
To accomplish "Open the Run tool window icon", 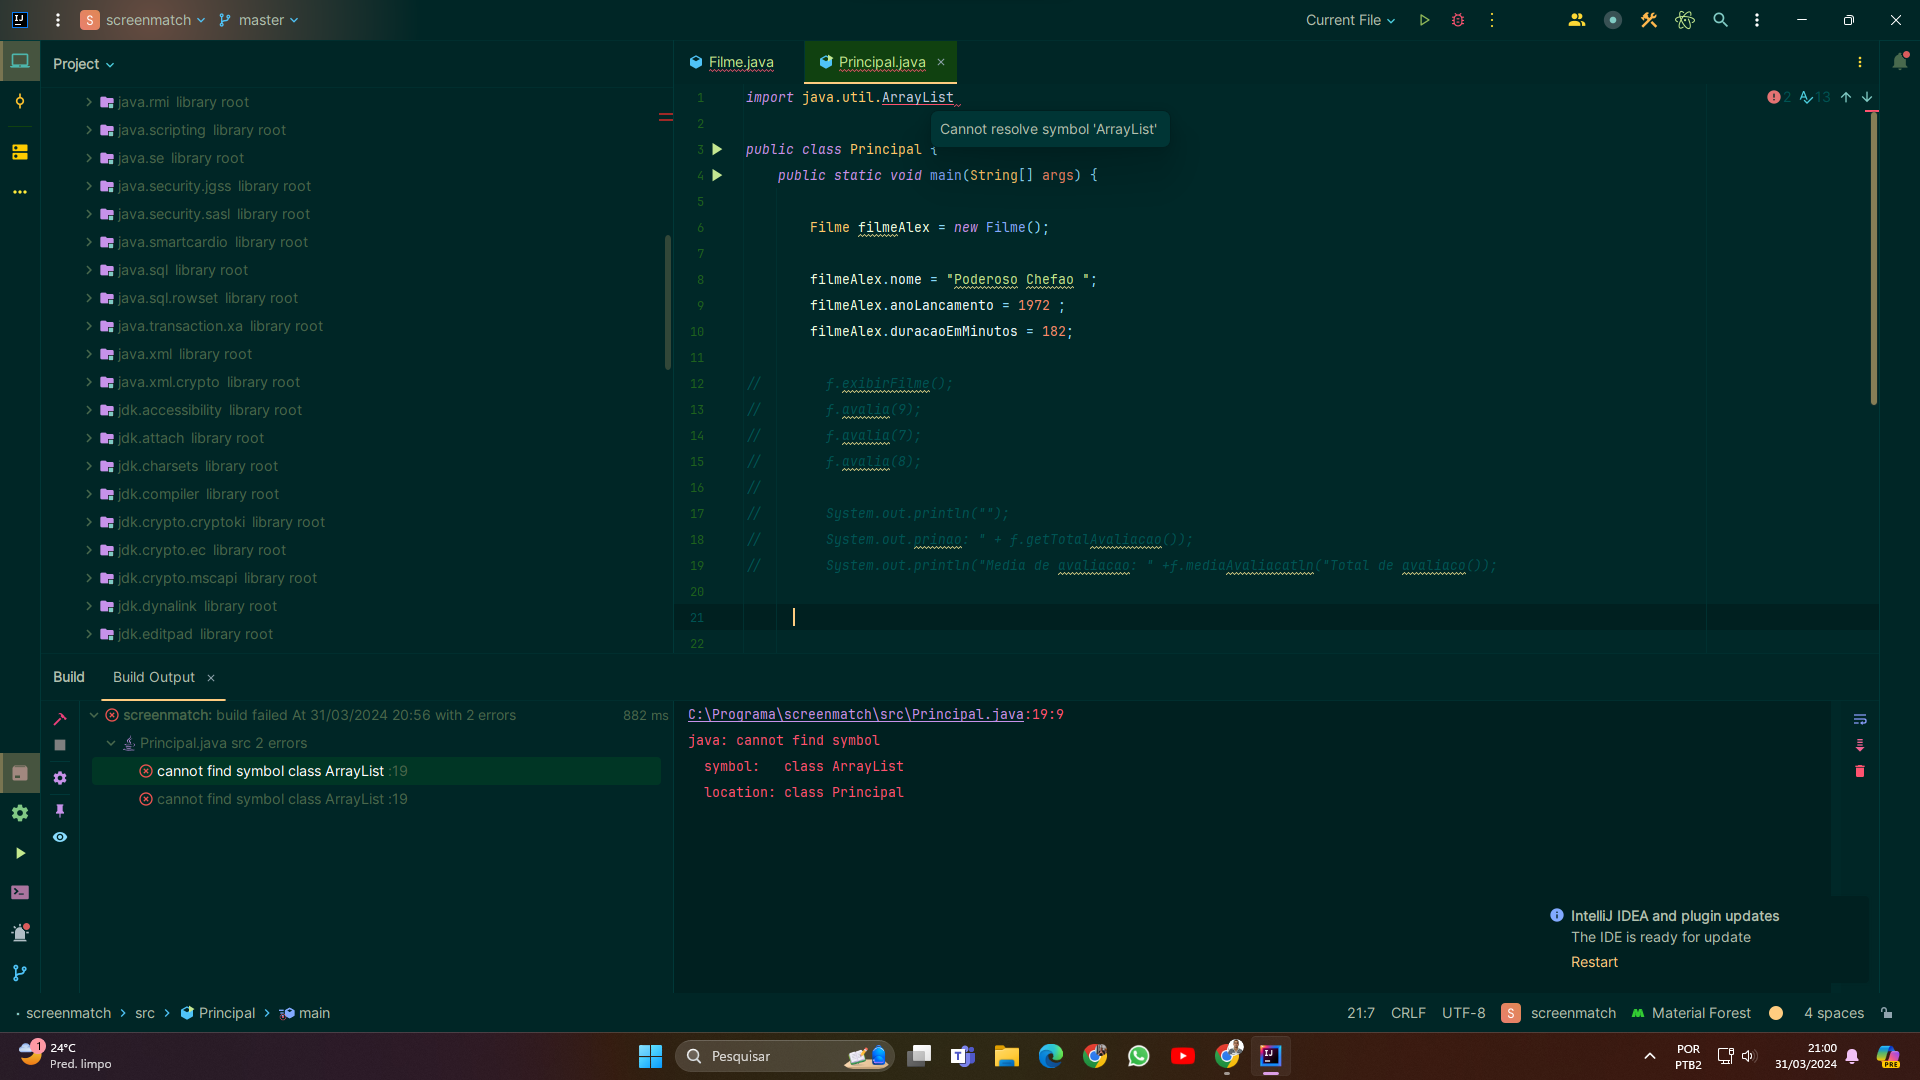I will click(20, 853).
